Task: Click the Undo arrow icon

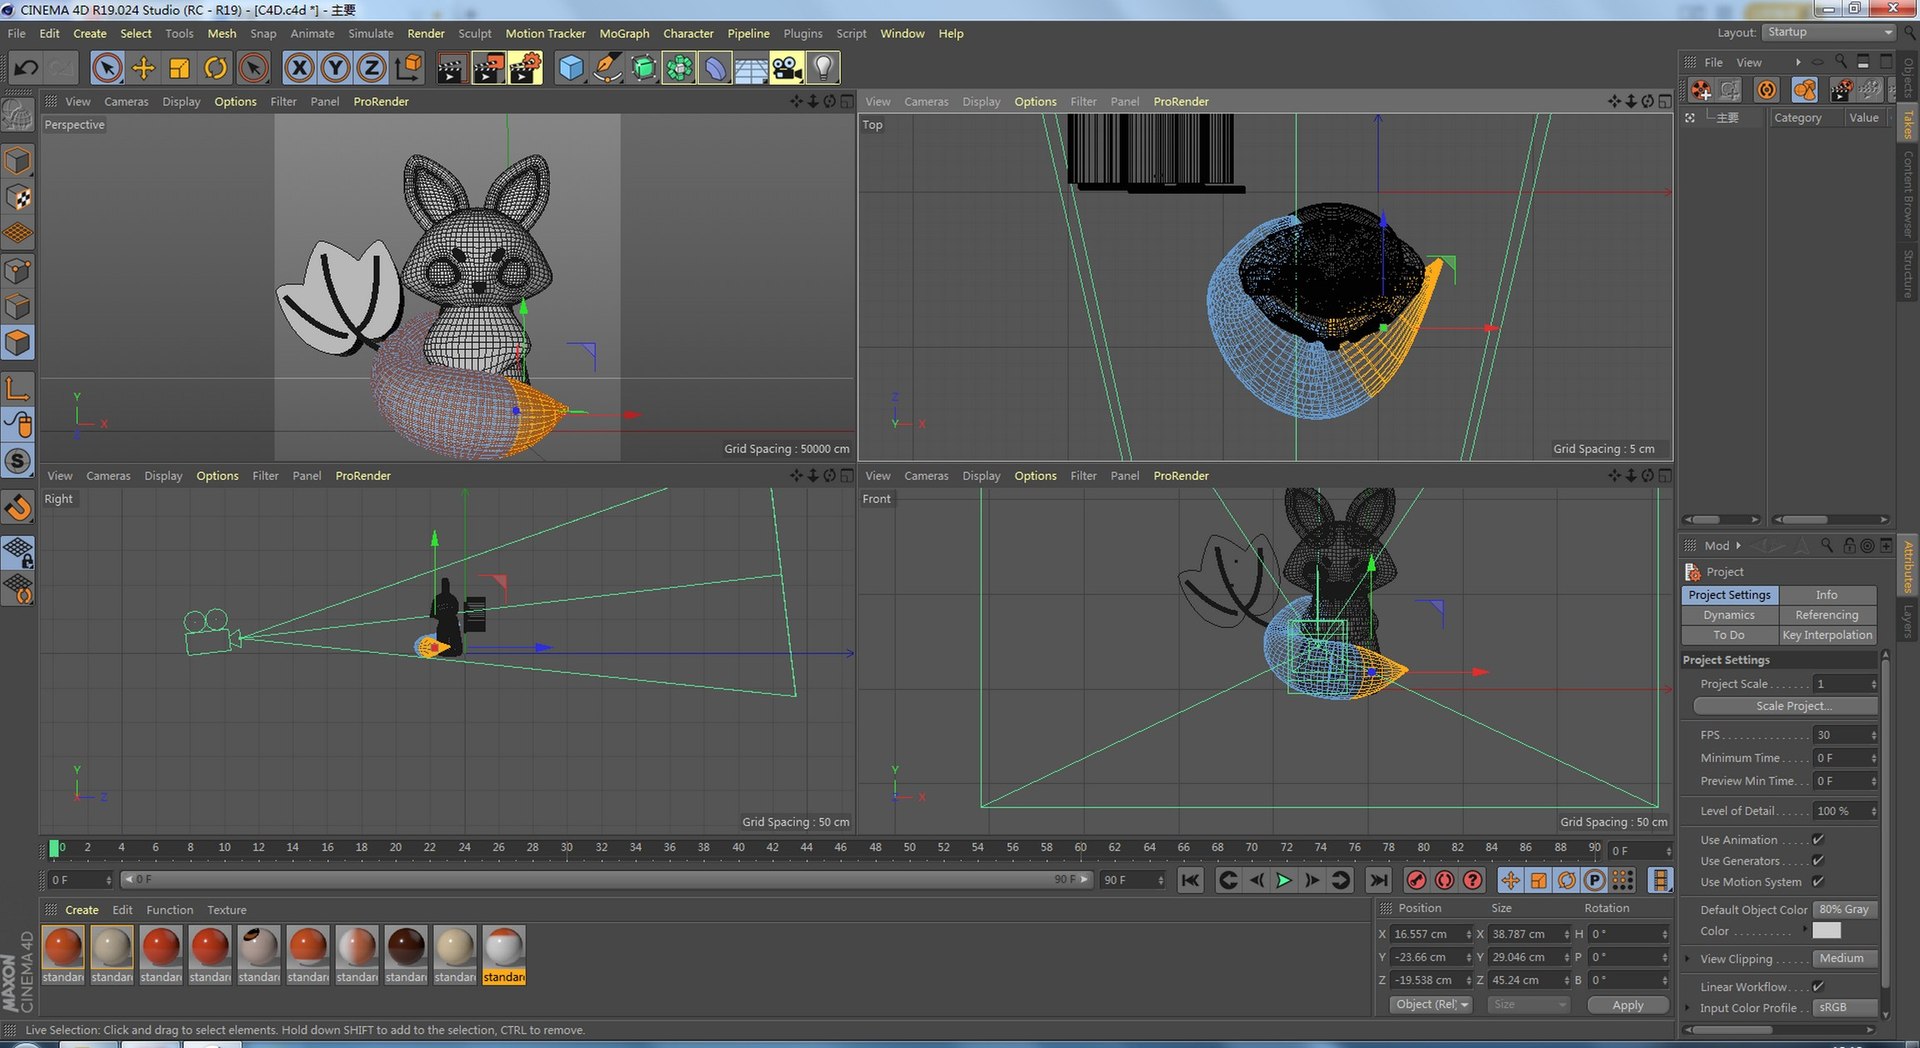Action: point(26,68)
